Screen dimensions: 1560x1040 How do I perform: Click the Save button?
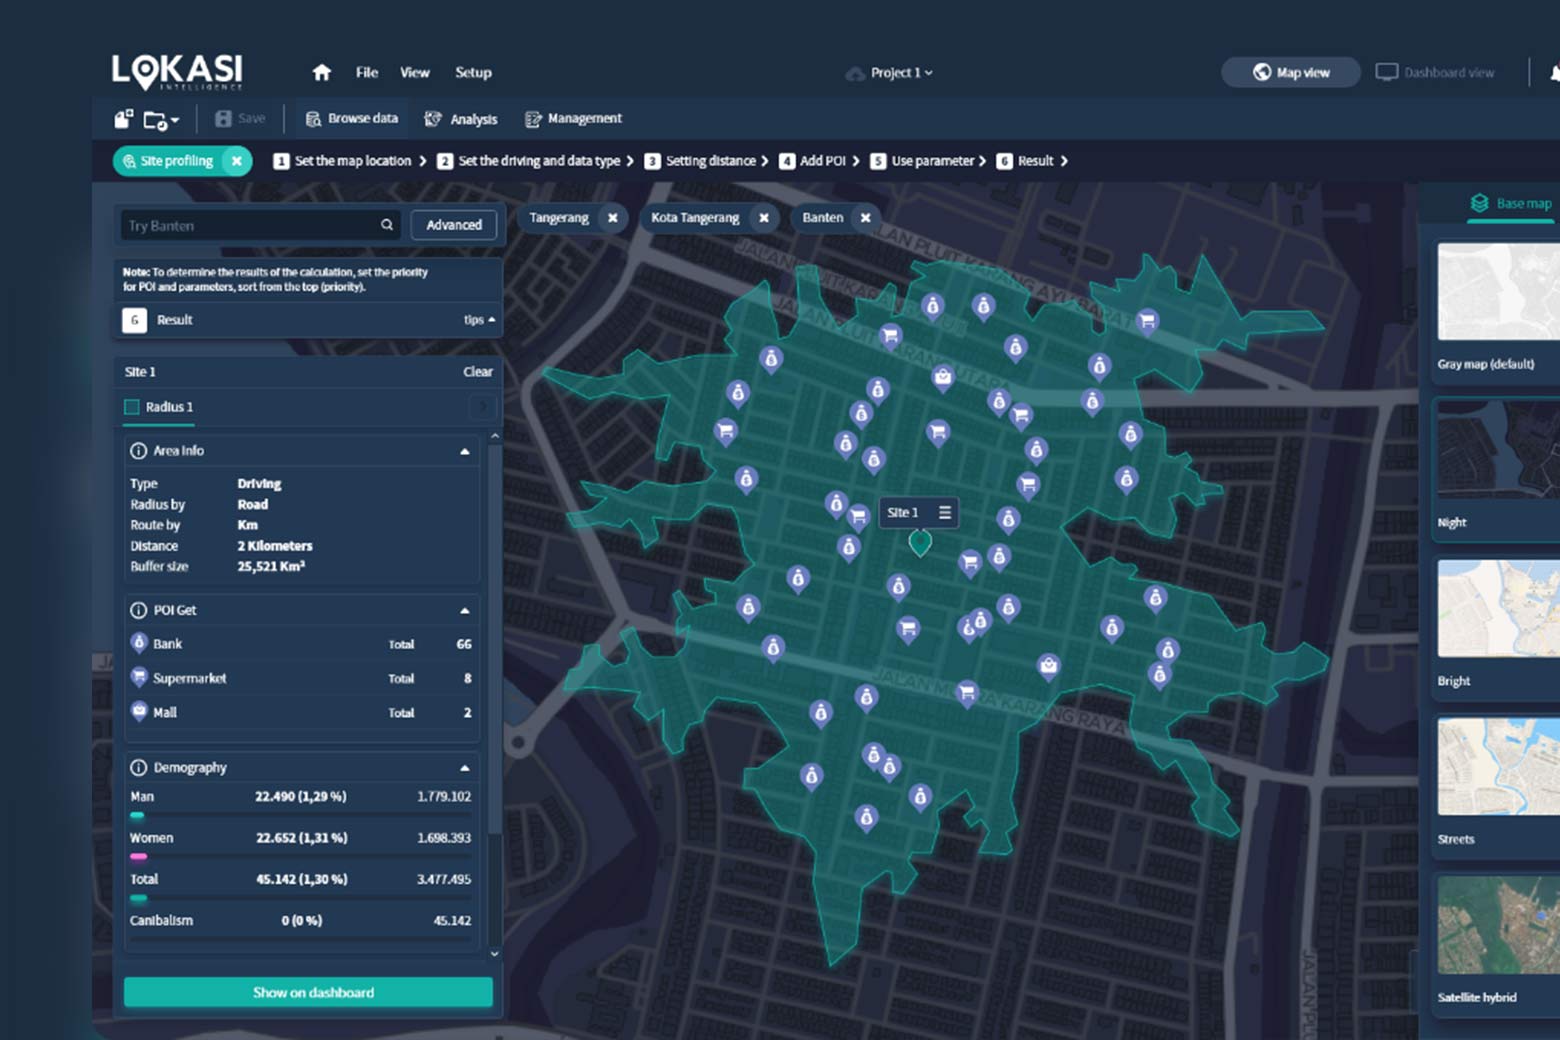[240, 118]
